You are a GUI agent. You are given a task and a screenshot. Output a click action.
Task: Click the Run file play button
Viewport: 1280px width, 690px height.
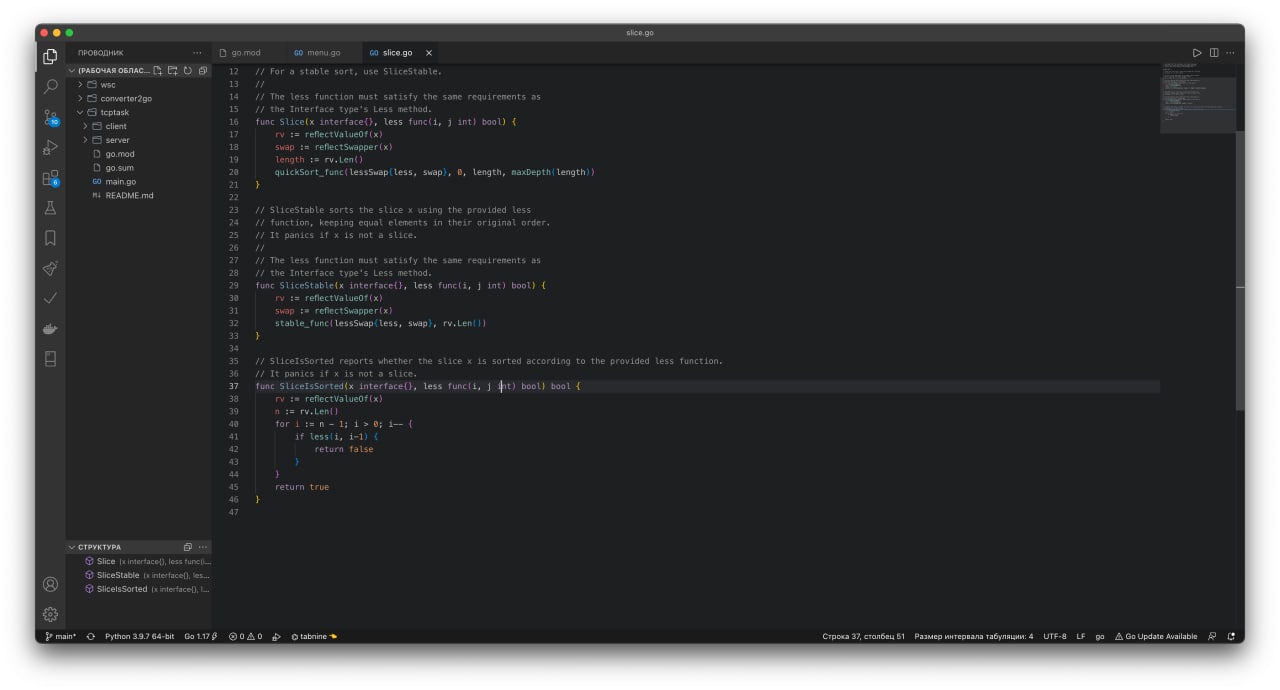(1196, 53)
